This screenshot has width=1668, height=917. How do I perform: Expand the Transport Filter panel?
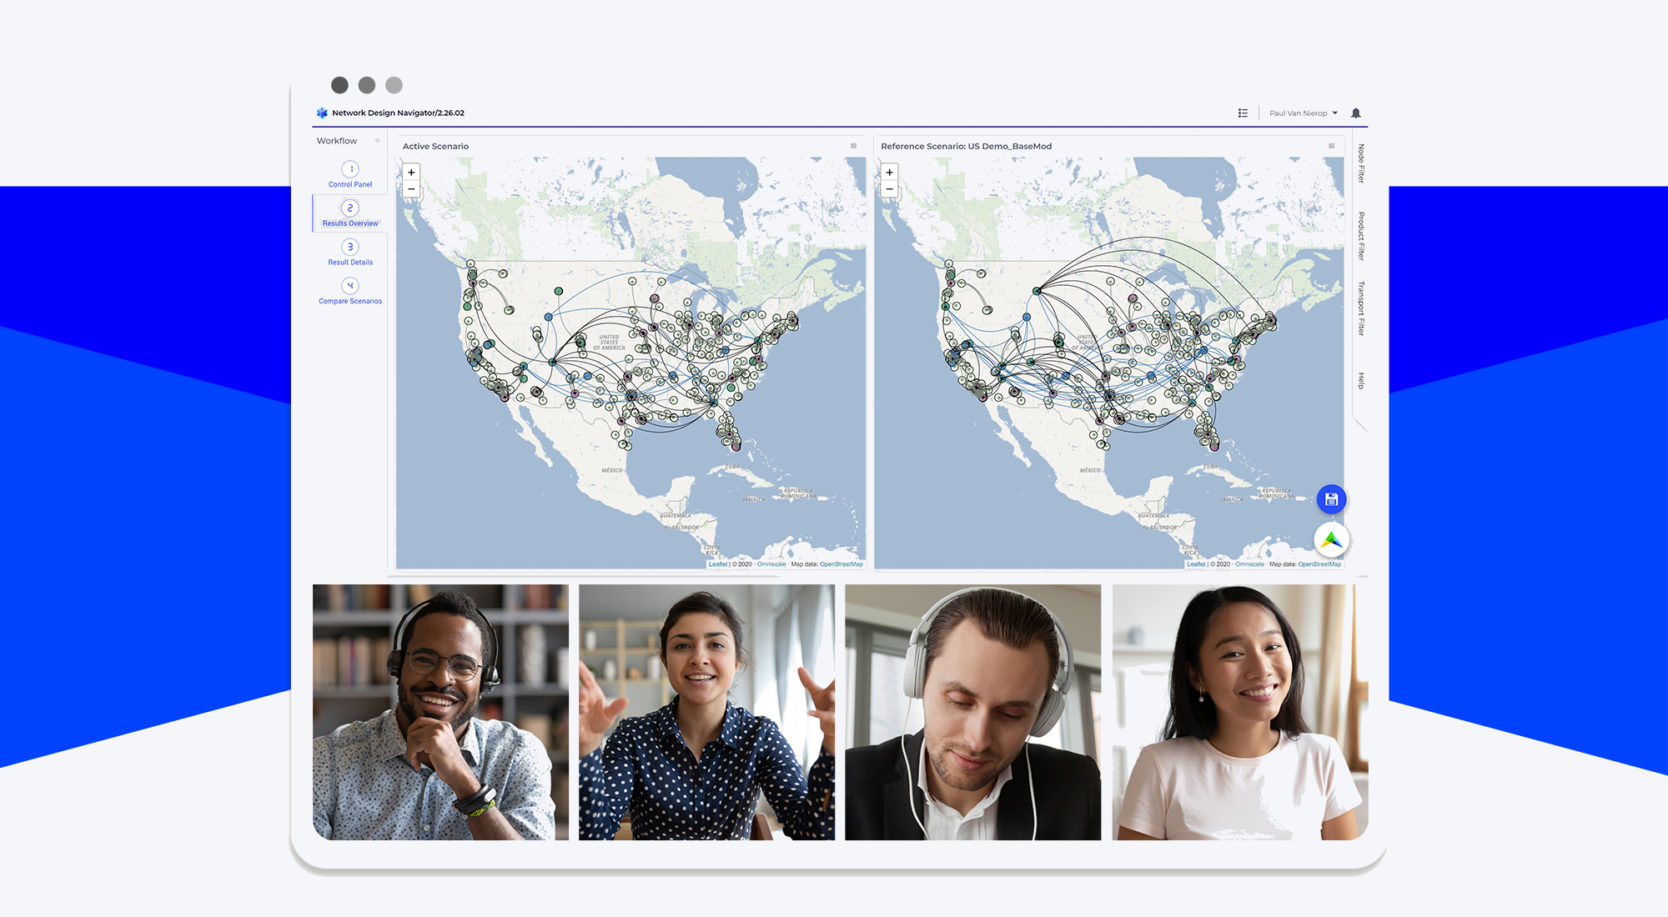1360,305
